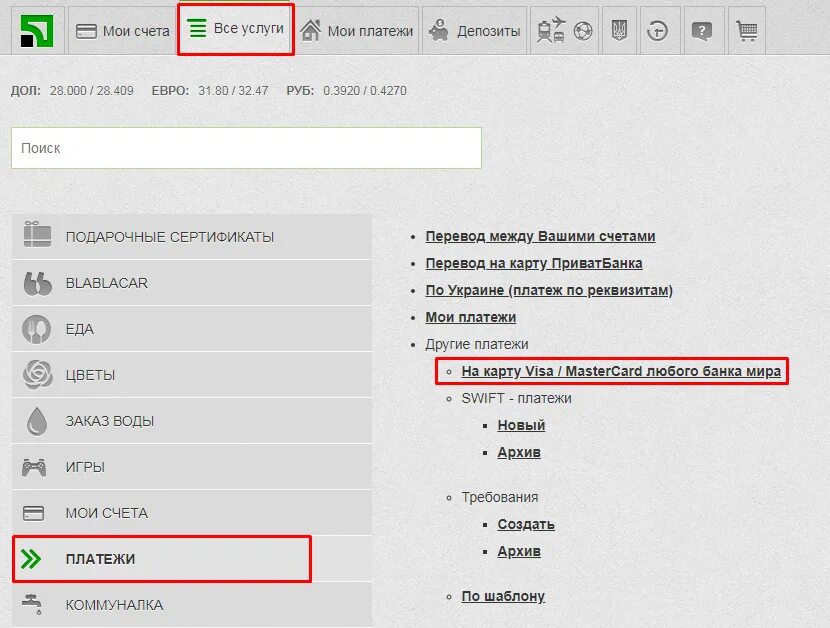This screenshot has height=628, width=830.
Task: Open the Мои счета tab
Action: click(x=122, y=31)
